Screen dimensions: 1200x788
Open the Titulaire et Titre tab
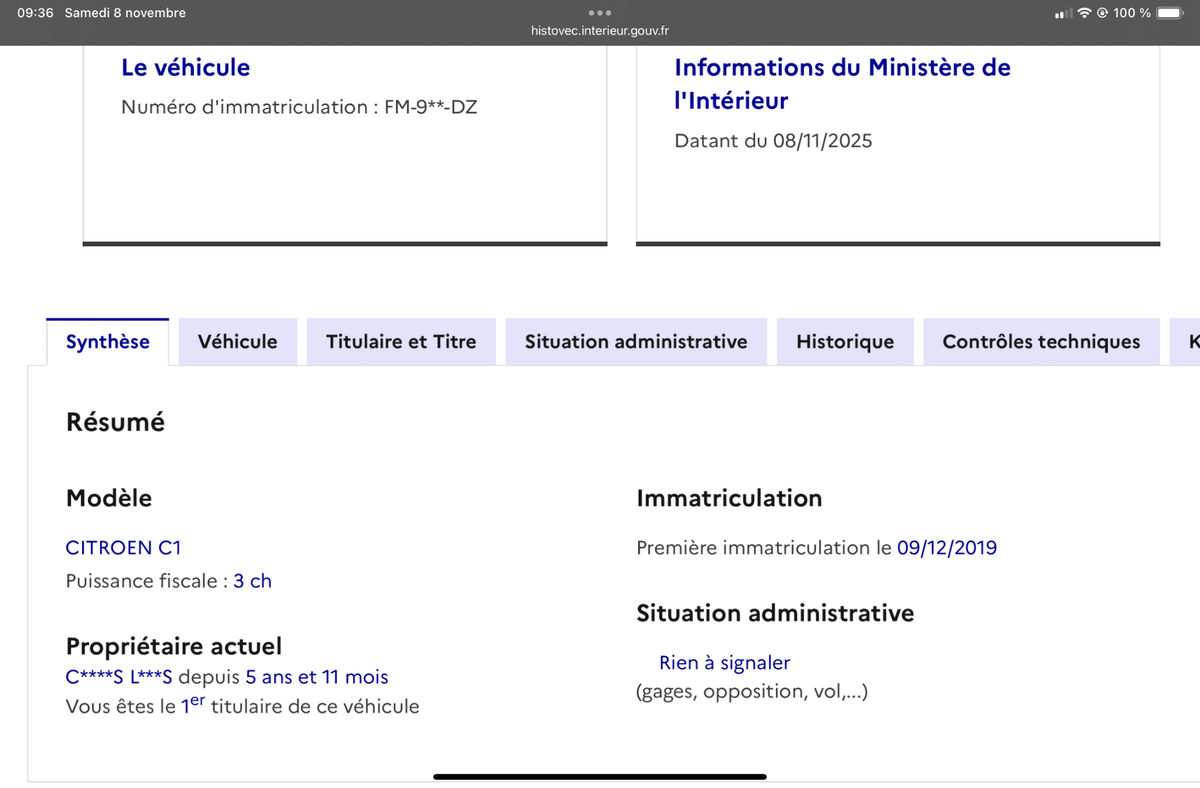pos(401,342)
